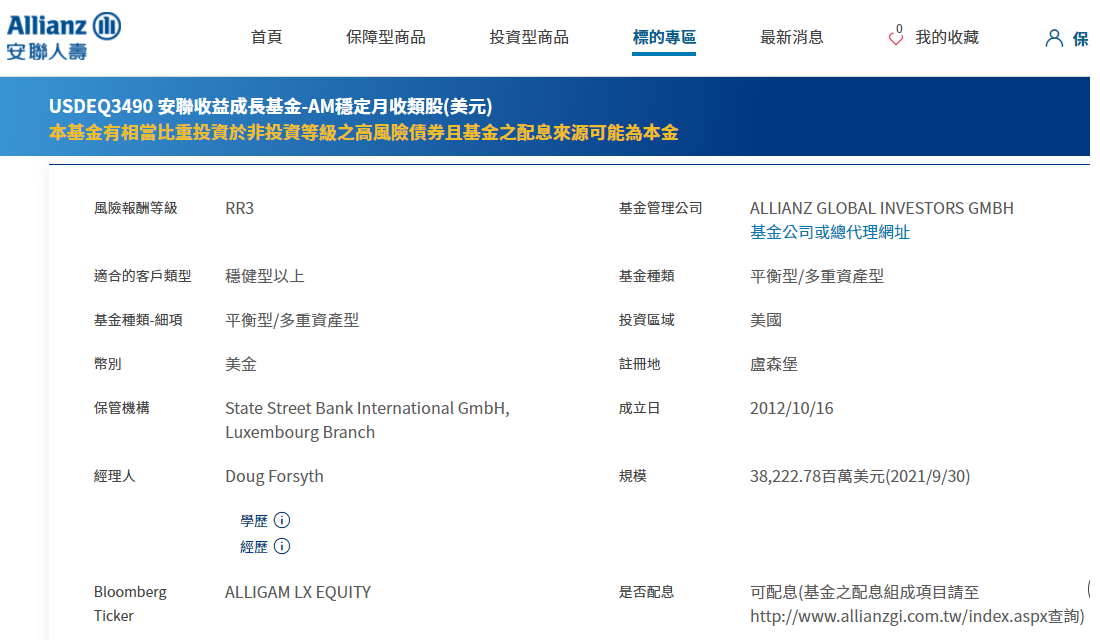Click the RR3 risk level value
1100x640 pixels.
pos(239,208)
